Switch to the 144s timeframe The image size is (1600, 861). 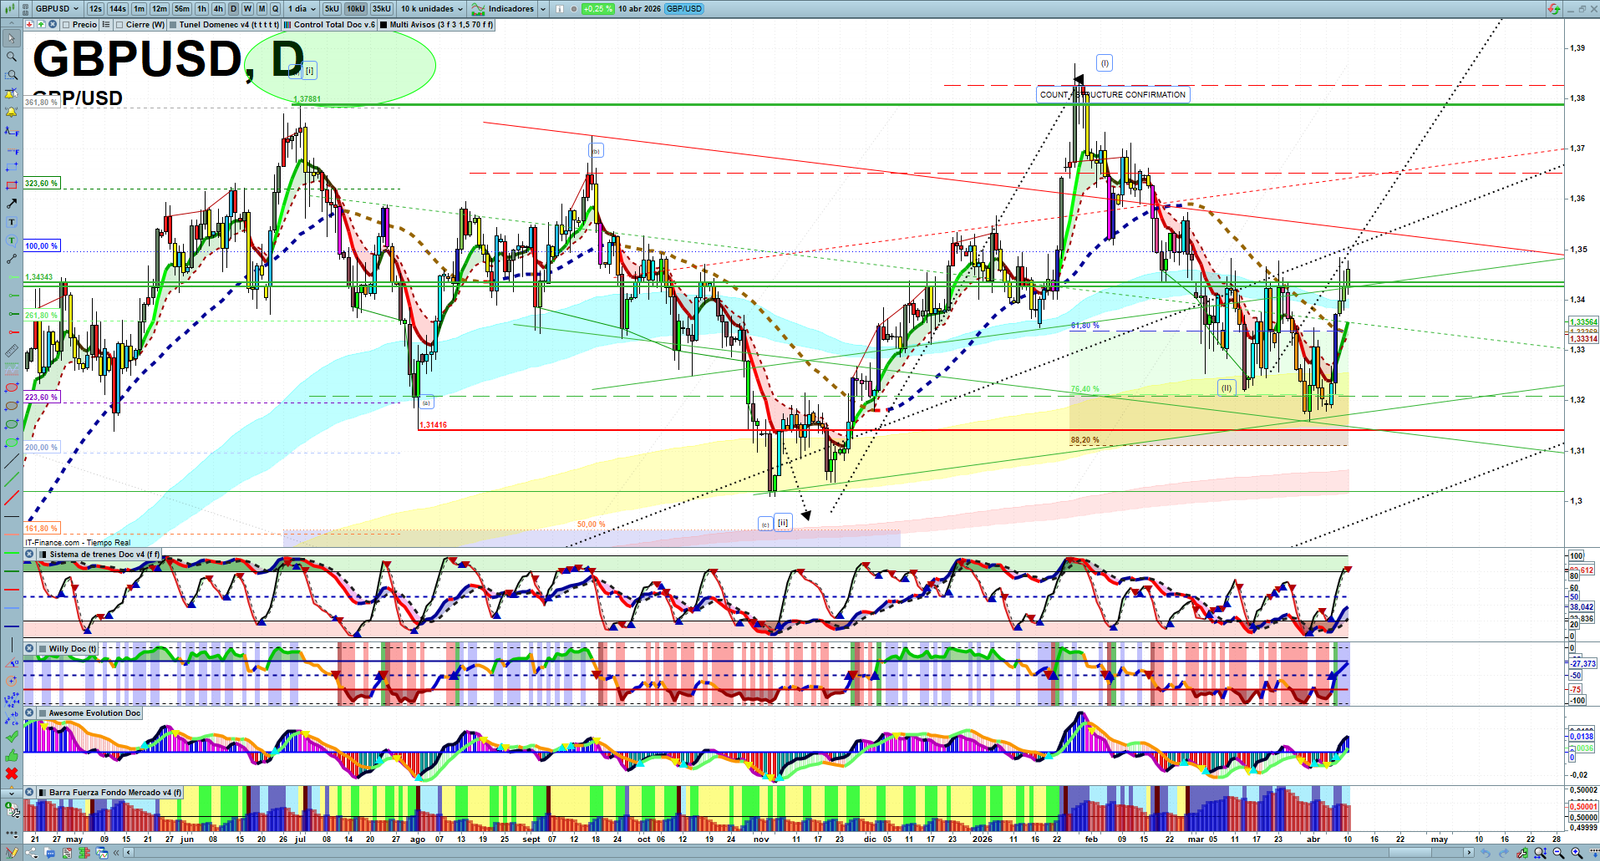pos(117,8)
